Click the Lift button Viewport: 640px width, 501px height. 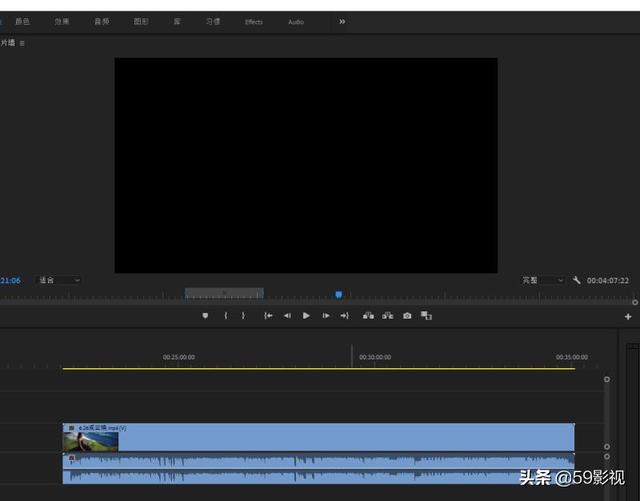(x=368, y=316)
